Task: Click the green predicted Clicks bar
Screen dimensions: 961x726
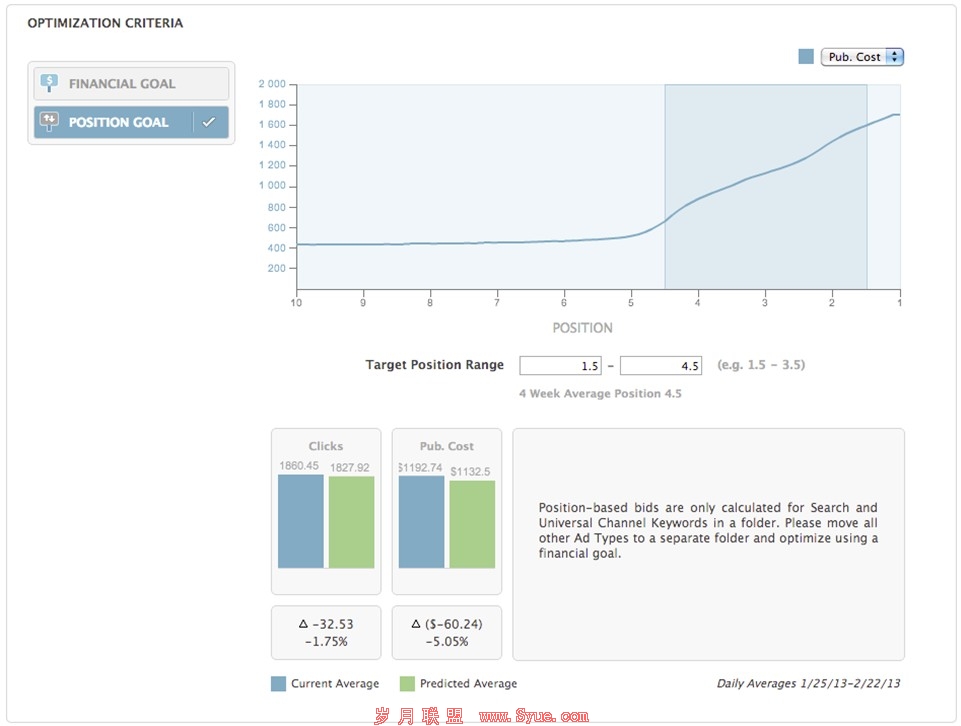Action: click(351, 522)
